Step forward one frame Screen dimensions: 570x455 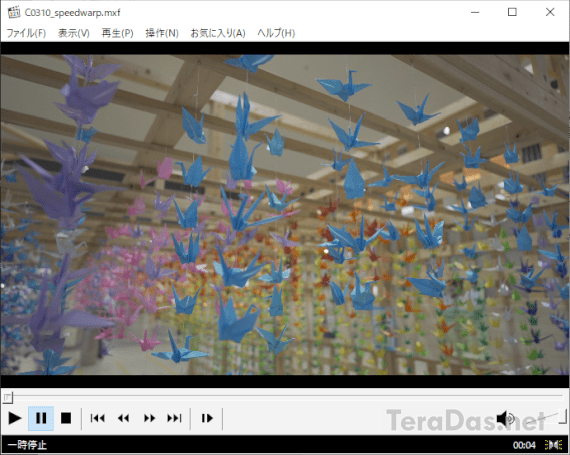tap(207, 418)
